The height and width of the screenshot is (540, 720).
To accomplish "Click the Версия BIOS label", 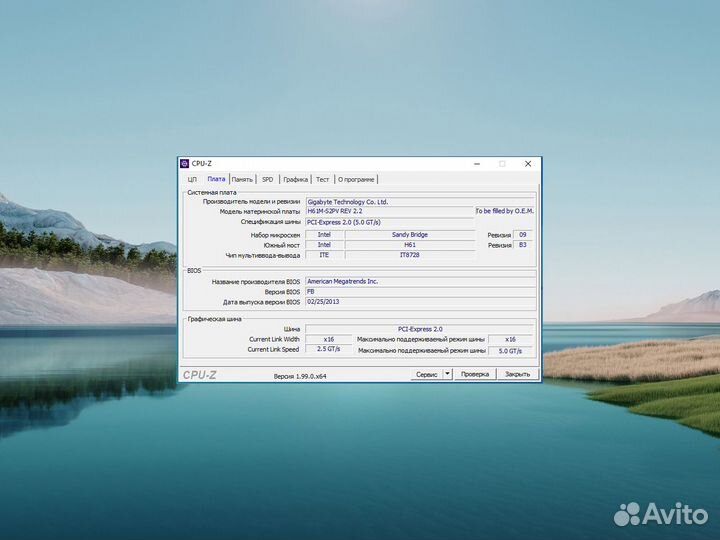I will click(282, 292).
